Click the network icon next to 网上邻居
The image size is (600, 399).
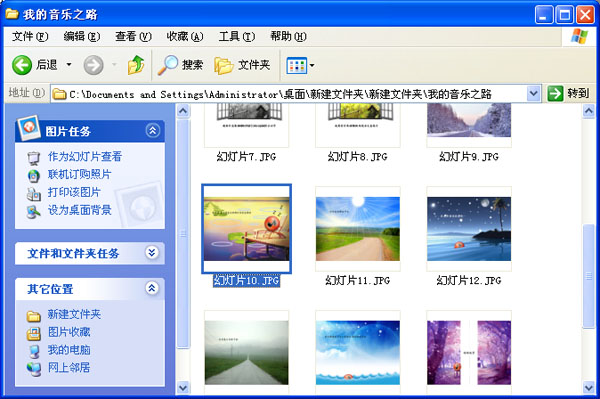pos(34,370)
